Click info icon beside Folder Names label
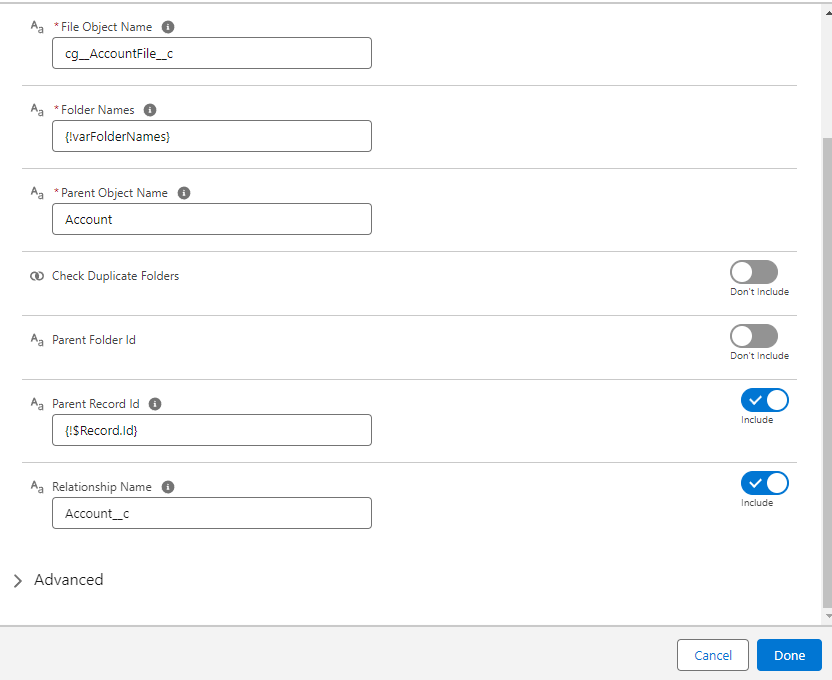Screen dimensions: 832x680 pos(150,110)
